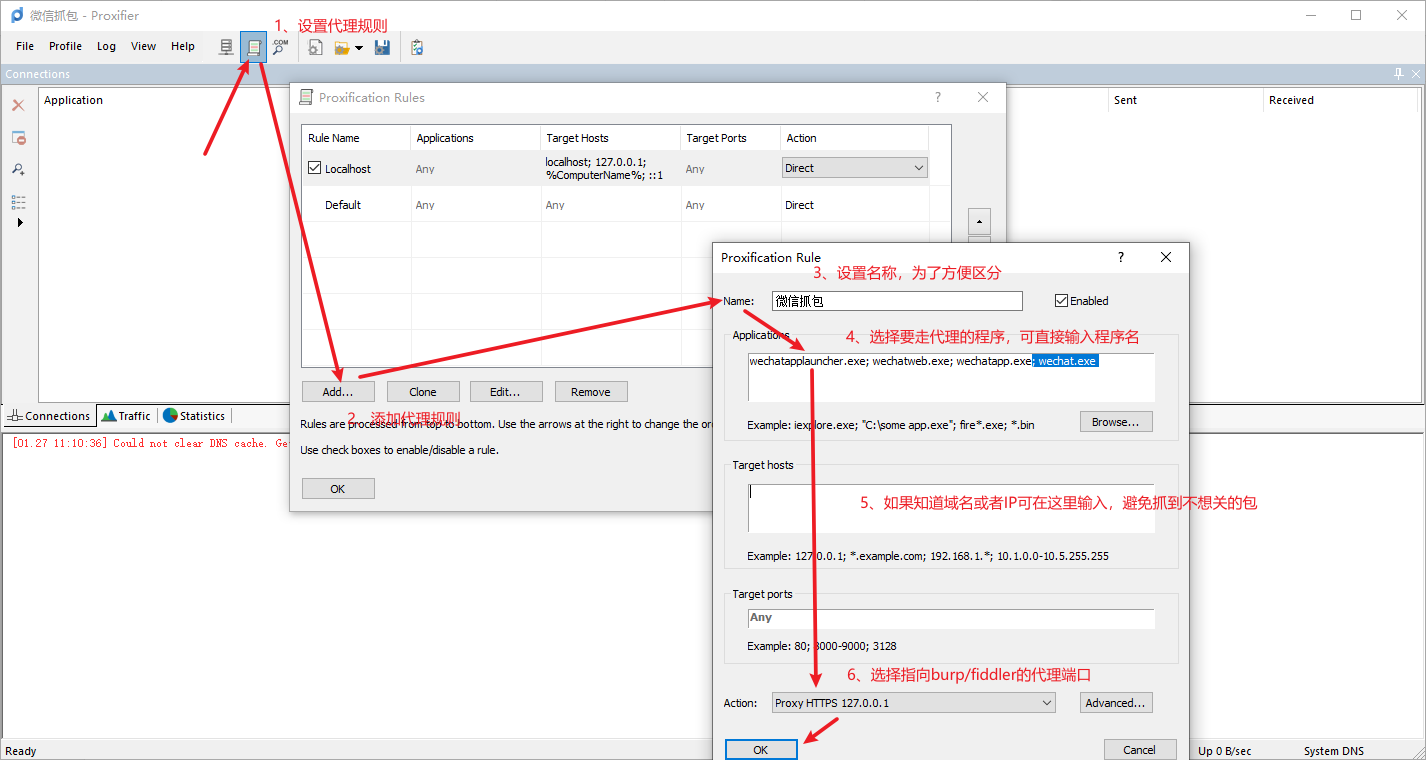1426x760 pixels.
Task: Click the Add... button
Action: pyautogui.click(x=338, y=392)
